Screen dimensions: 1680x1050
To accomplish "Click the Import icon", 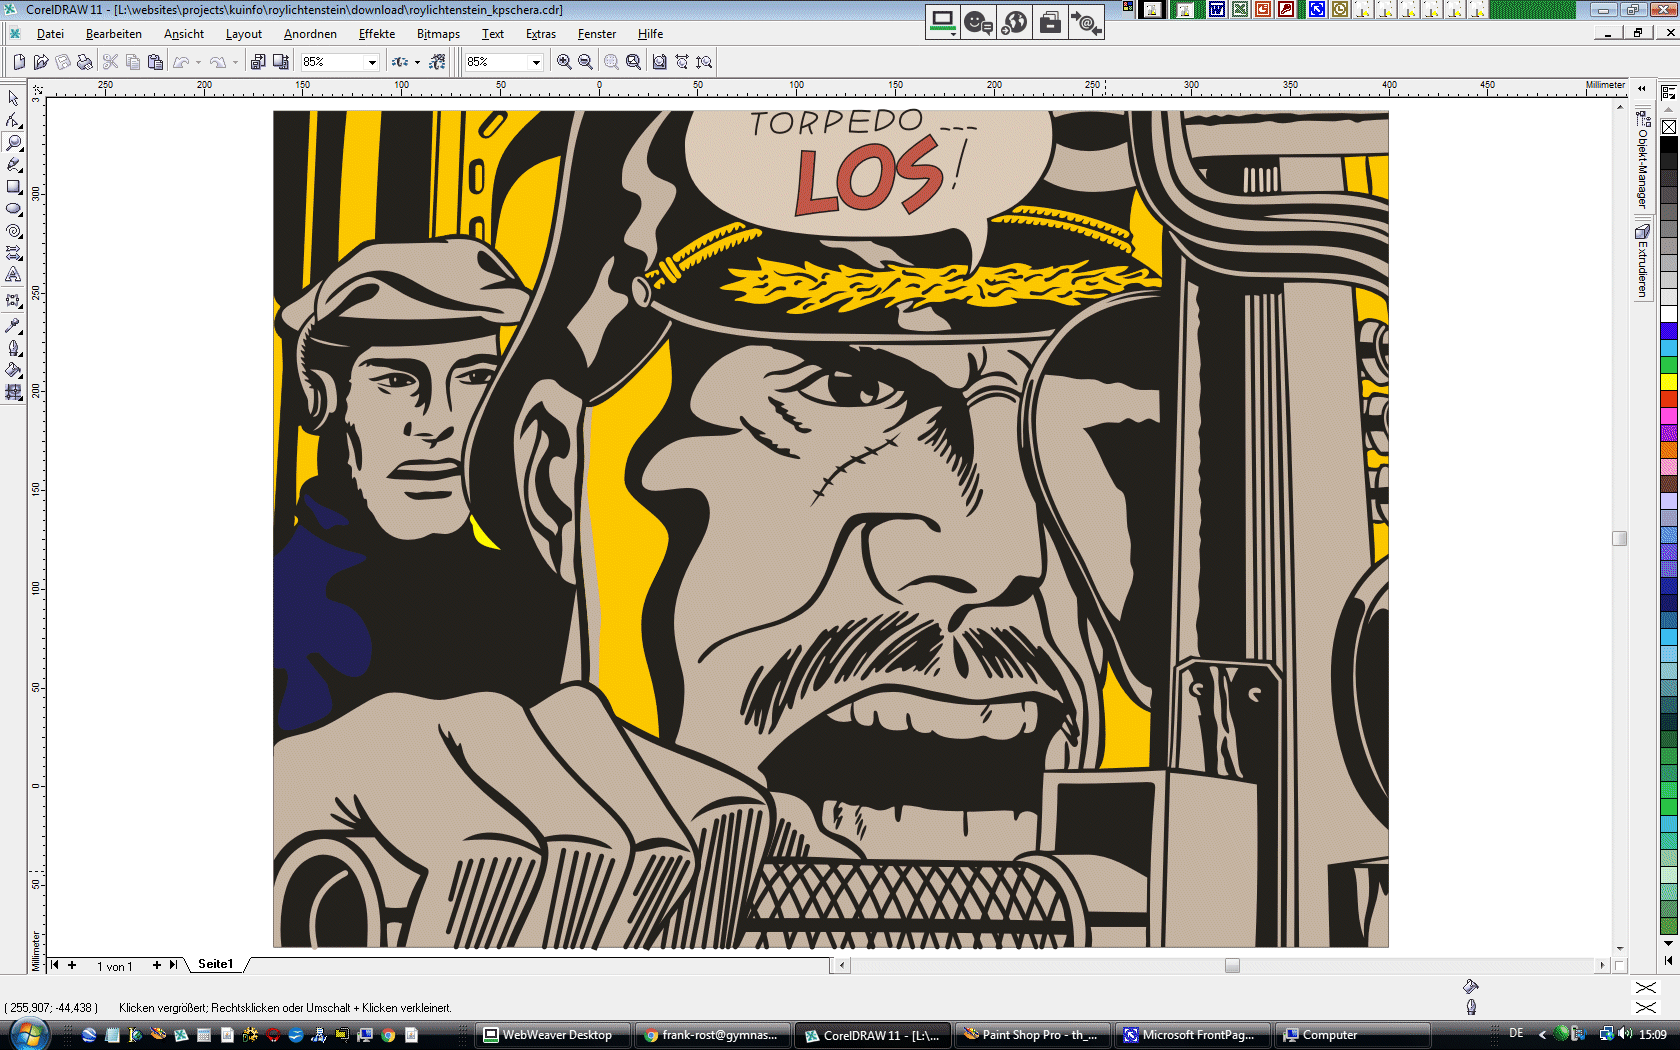I will pyautogui.click(x=258, y=62).
